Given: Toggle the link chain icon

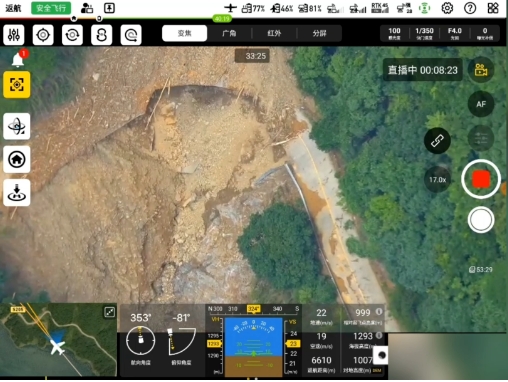Looking at the screenshot, I should click(x=437, y=141).
